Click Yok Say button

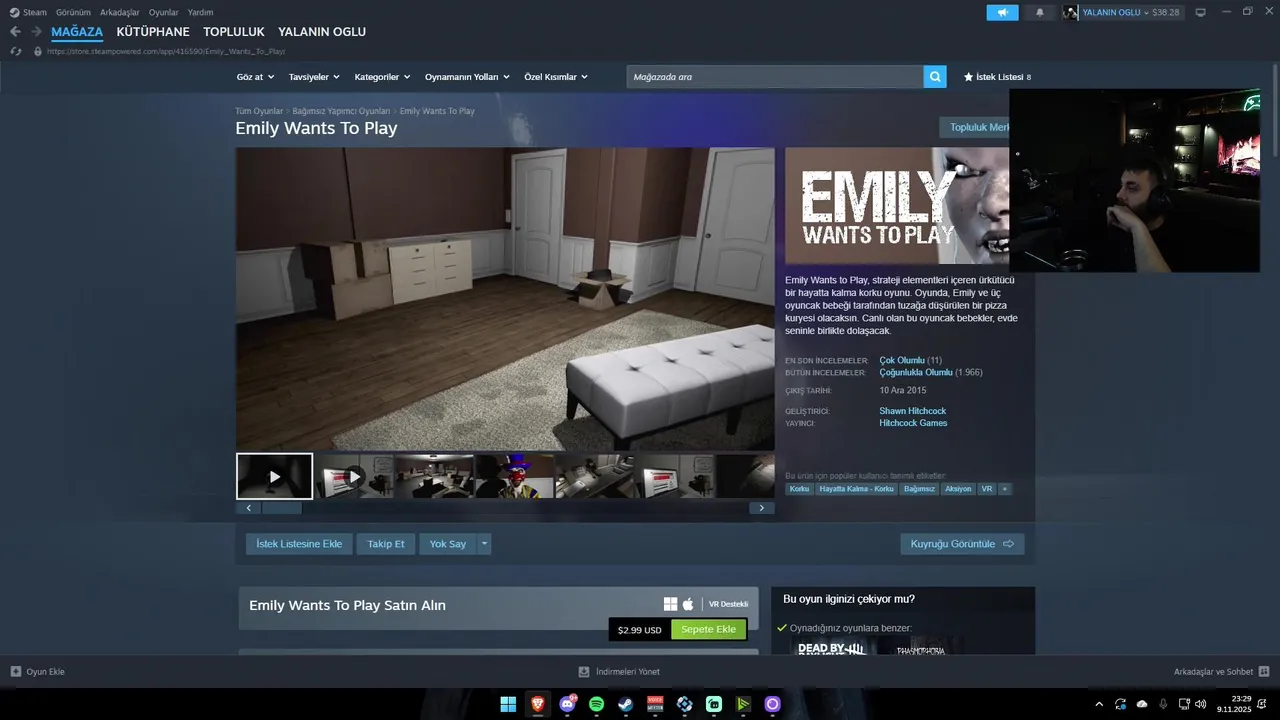pos(448,544)
